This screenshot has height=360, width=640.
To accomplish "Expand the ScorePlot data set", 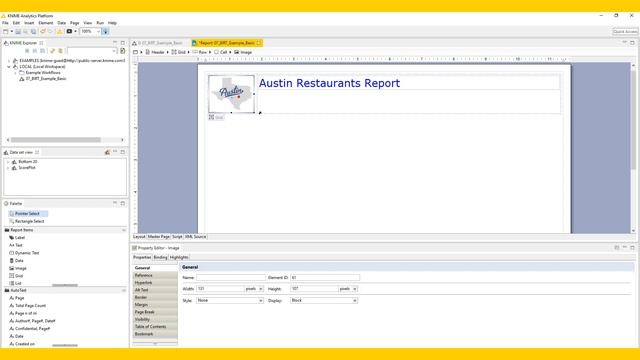I will pos(8,168).
